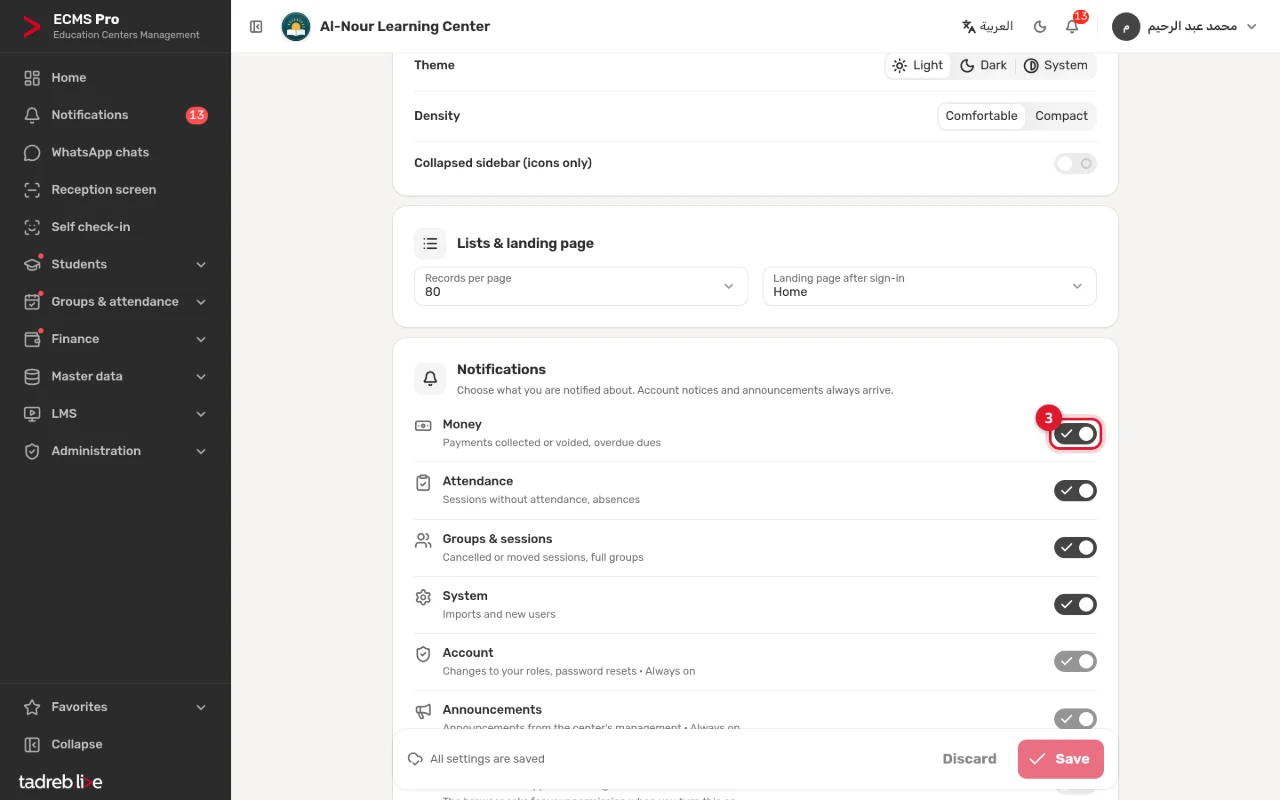Image resolution: width=1280 pixels, height=800 pixels.
Task: Select the Light theme option
Action: [x=918, y=65]
